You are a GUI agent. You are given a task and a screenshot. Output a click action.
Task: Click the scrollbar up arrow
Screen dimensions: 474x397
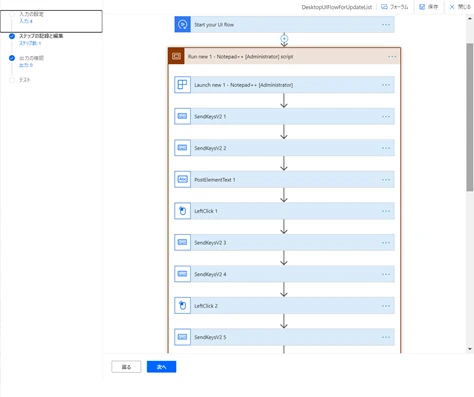tap(470, 19)
